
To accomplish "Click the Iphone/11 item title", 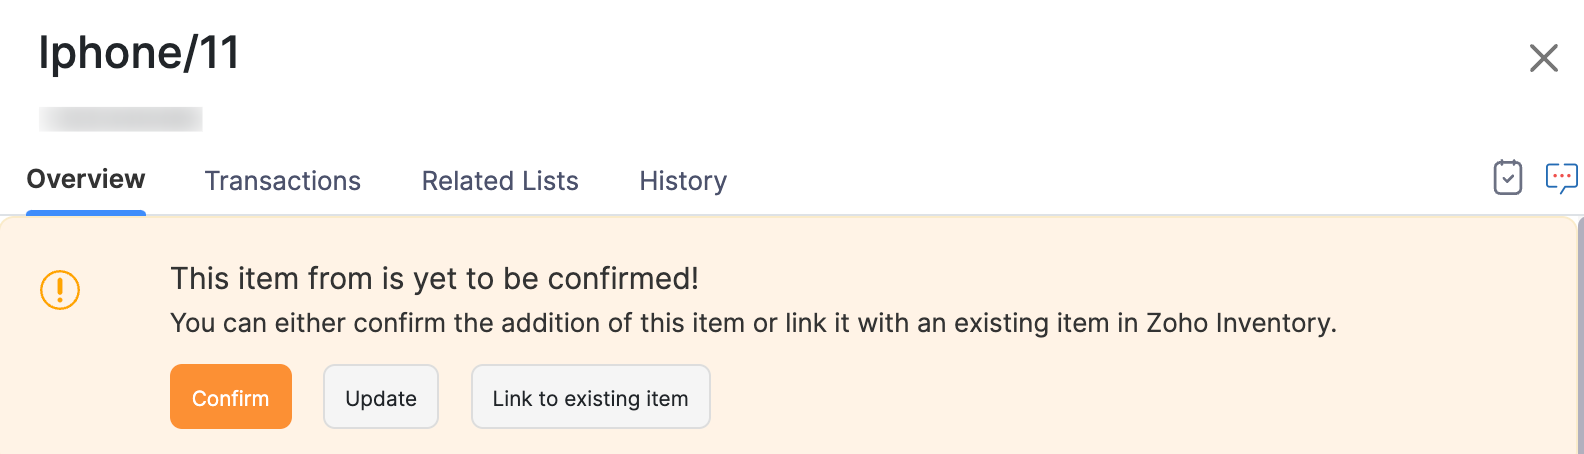I will click(x=139, y=53).
